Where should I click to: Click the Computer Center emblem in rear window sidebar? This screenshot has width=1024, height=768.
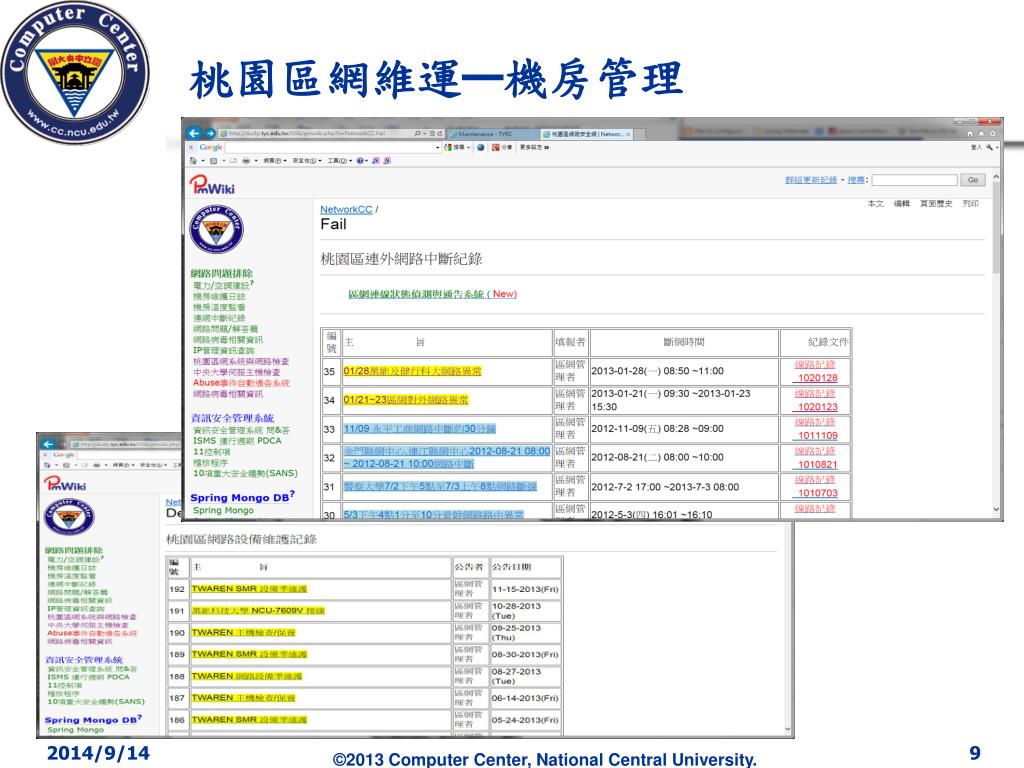point(69,517)
